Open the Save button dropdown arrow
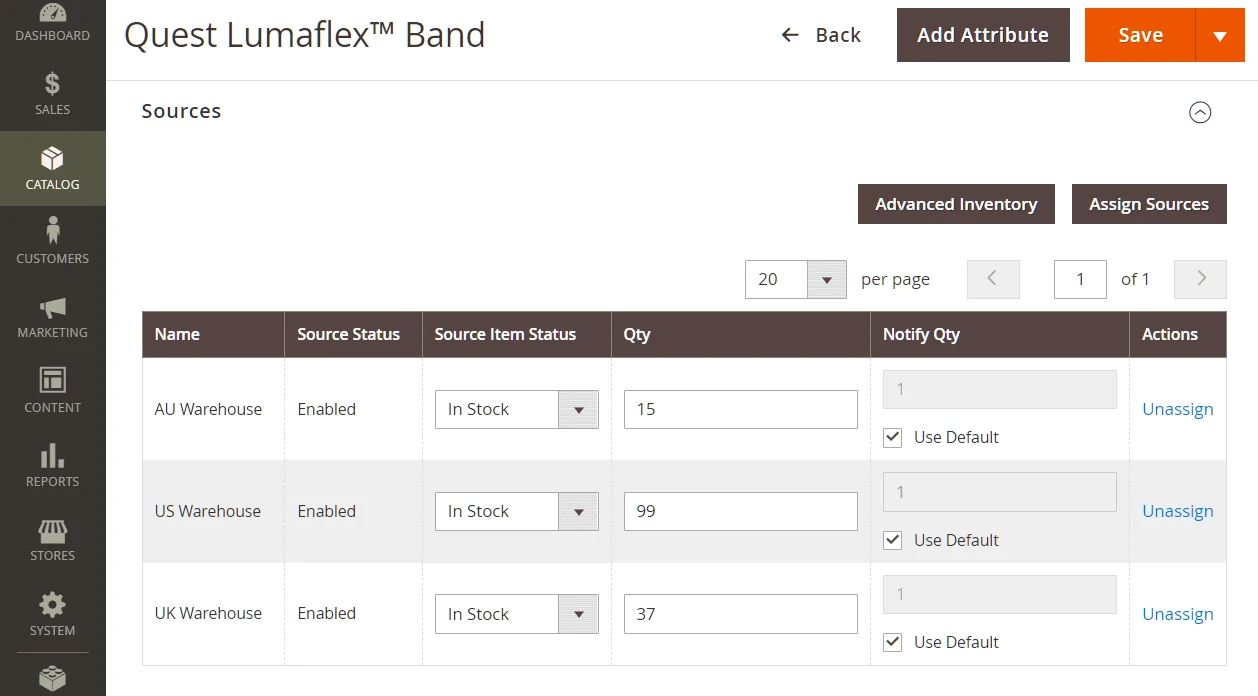 point(1220,36)
